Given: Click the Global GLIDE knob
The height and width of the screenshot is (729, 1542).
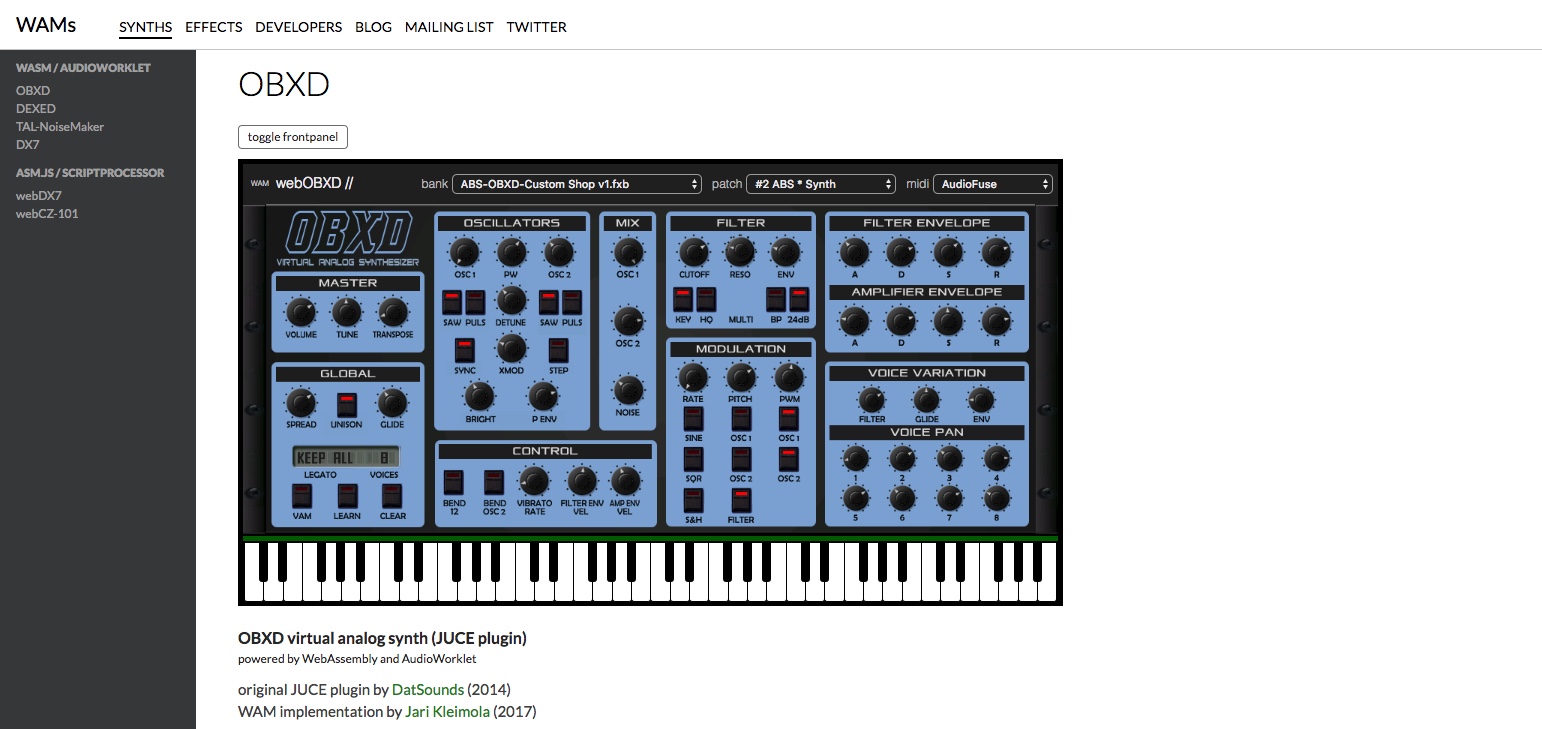Looking at the screenshot, I should pos(392,403).
